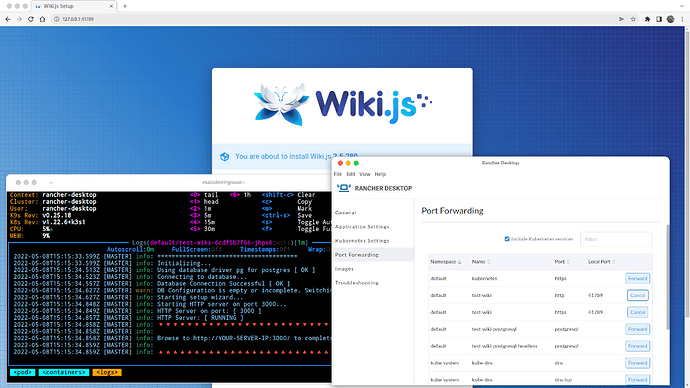Sort table by Port column
Viewport: 690px width, 388px height.
tap(562, 262)
